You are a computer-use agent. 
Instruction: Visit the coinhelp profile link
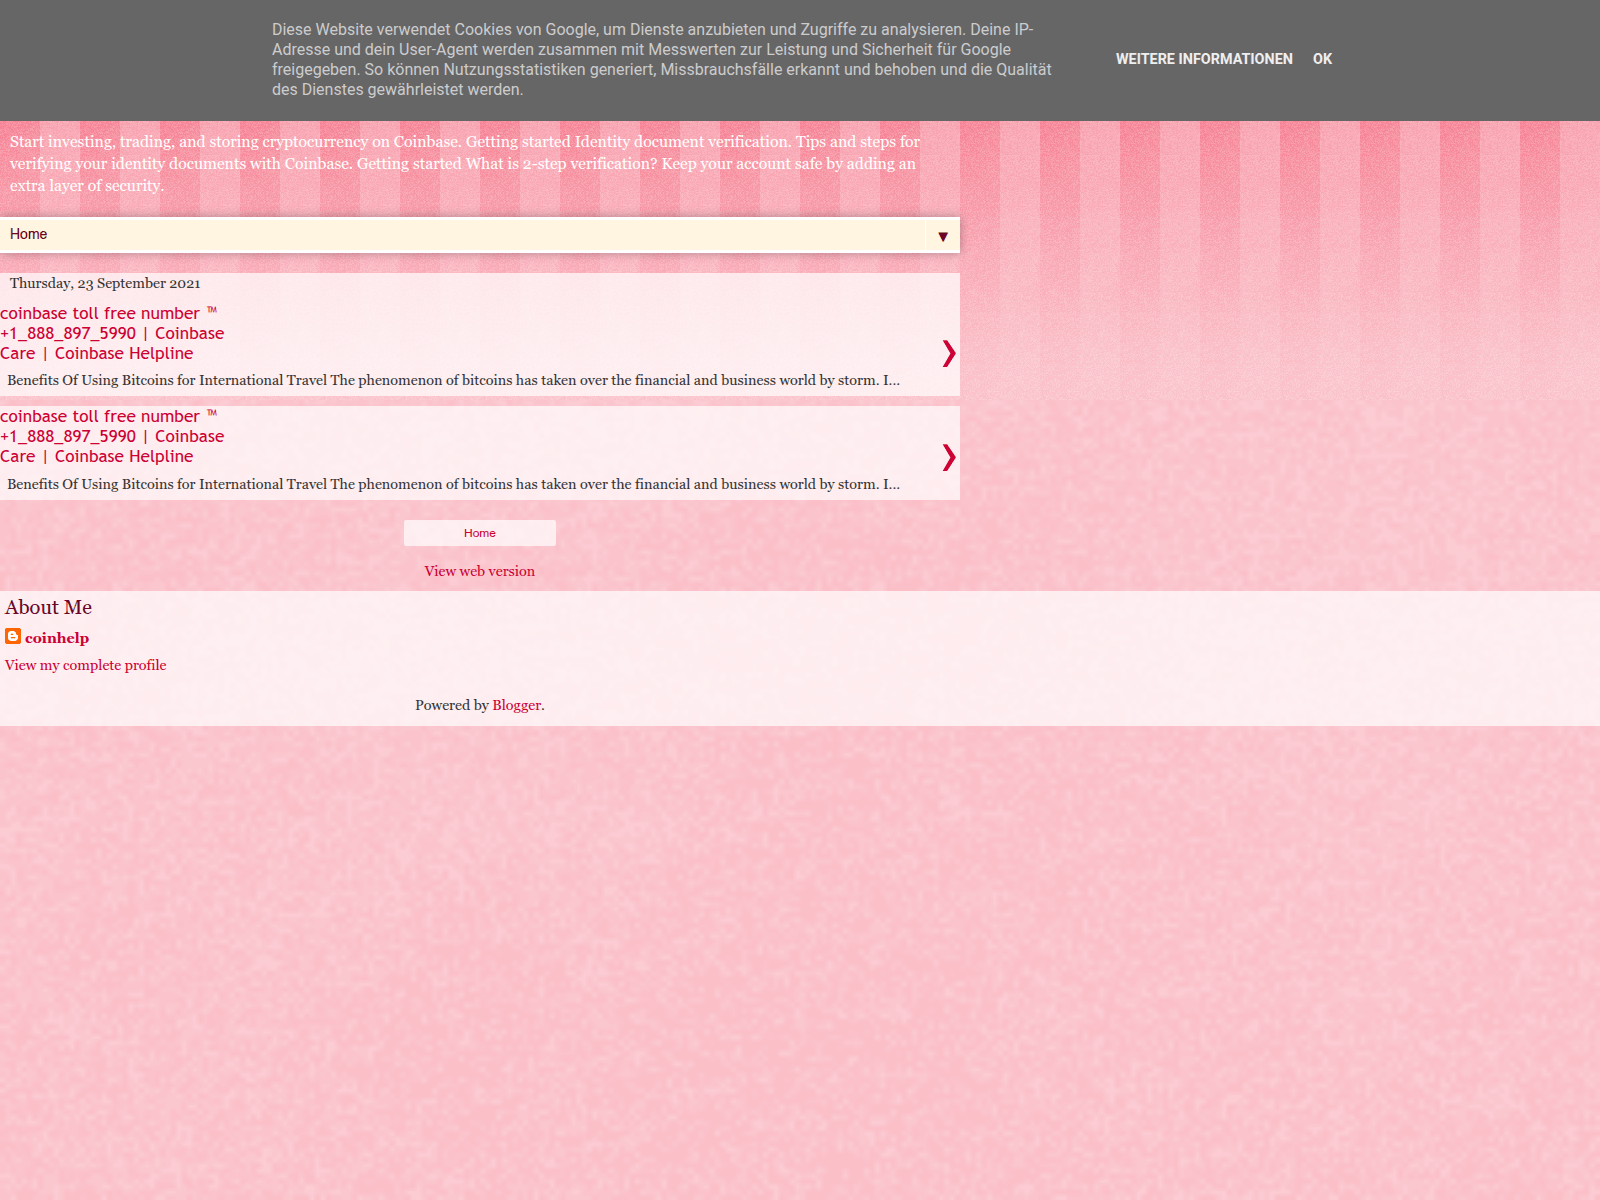click(57, 638)
